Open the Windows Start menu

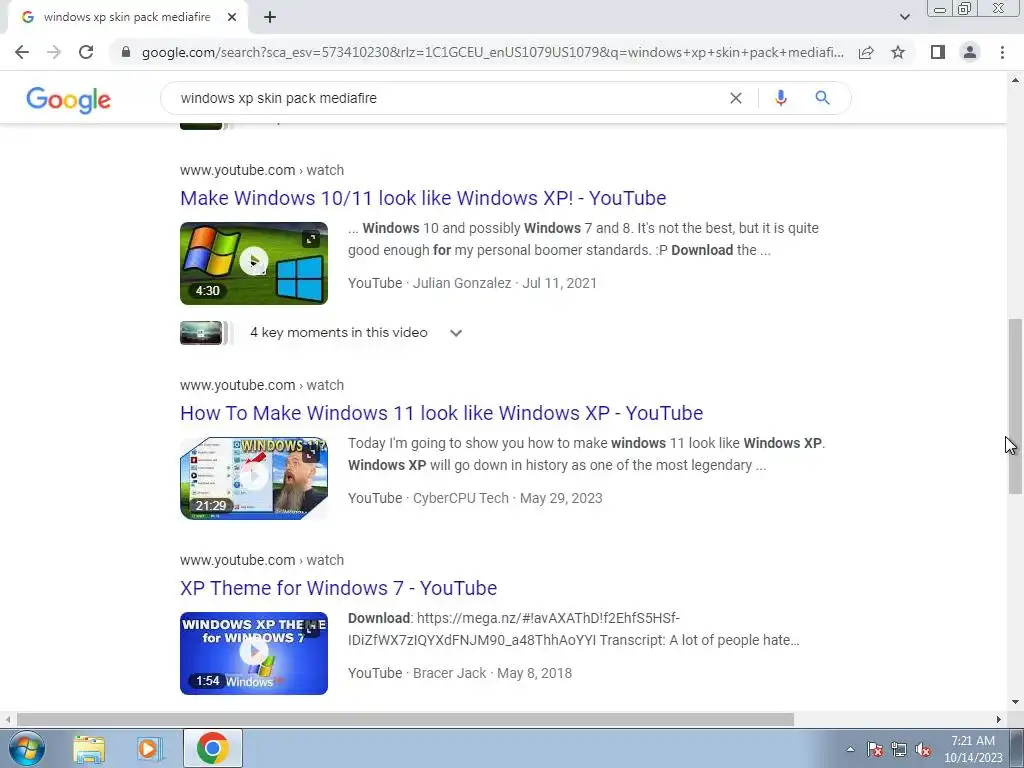pos(27,748)
